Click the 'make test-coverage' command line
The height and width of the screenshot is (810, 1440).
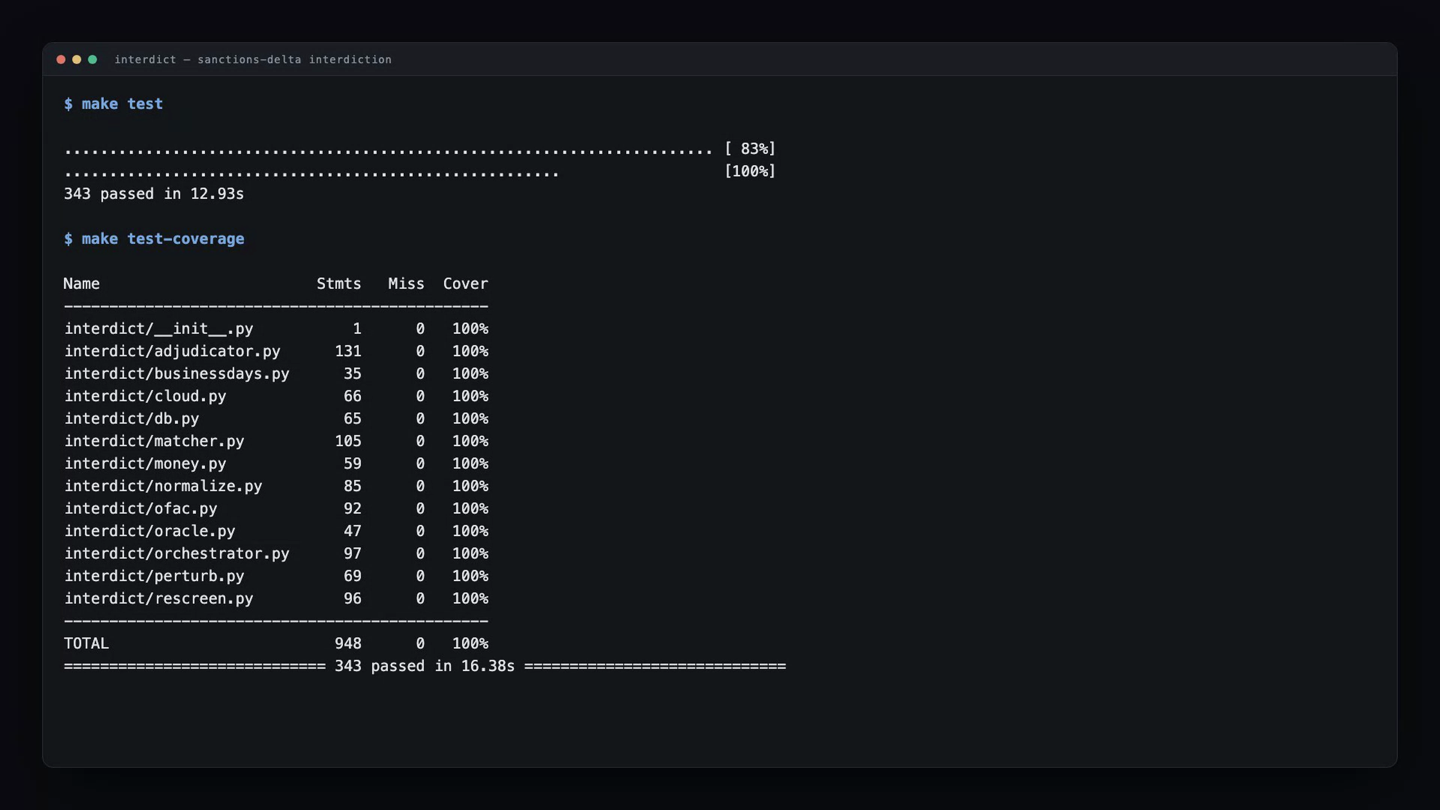pyautogui.click(x=154, y=239)
